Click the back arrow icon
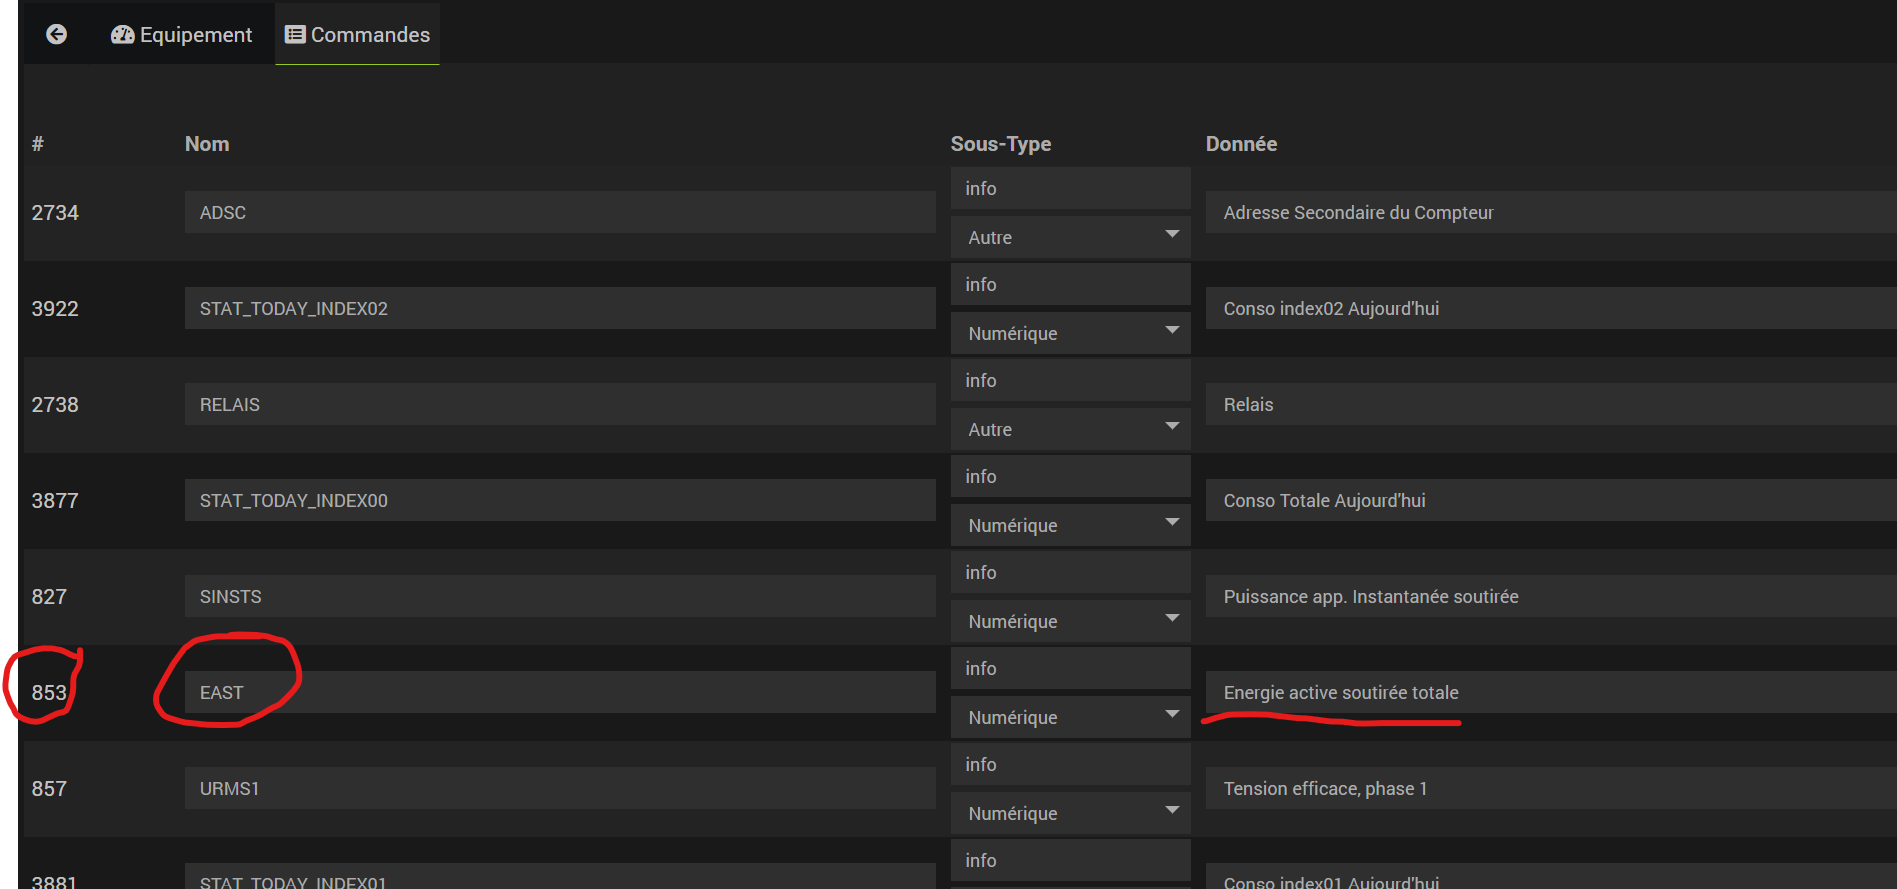 pos(57,35)
